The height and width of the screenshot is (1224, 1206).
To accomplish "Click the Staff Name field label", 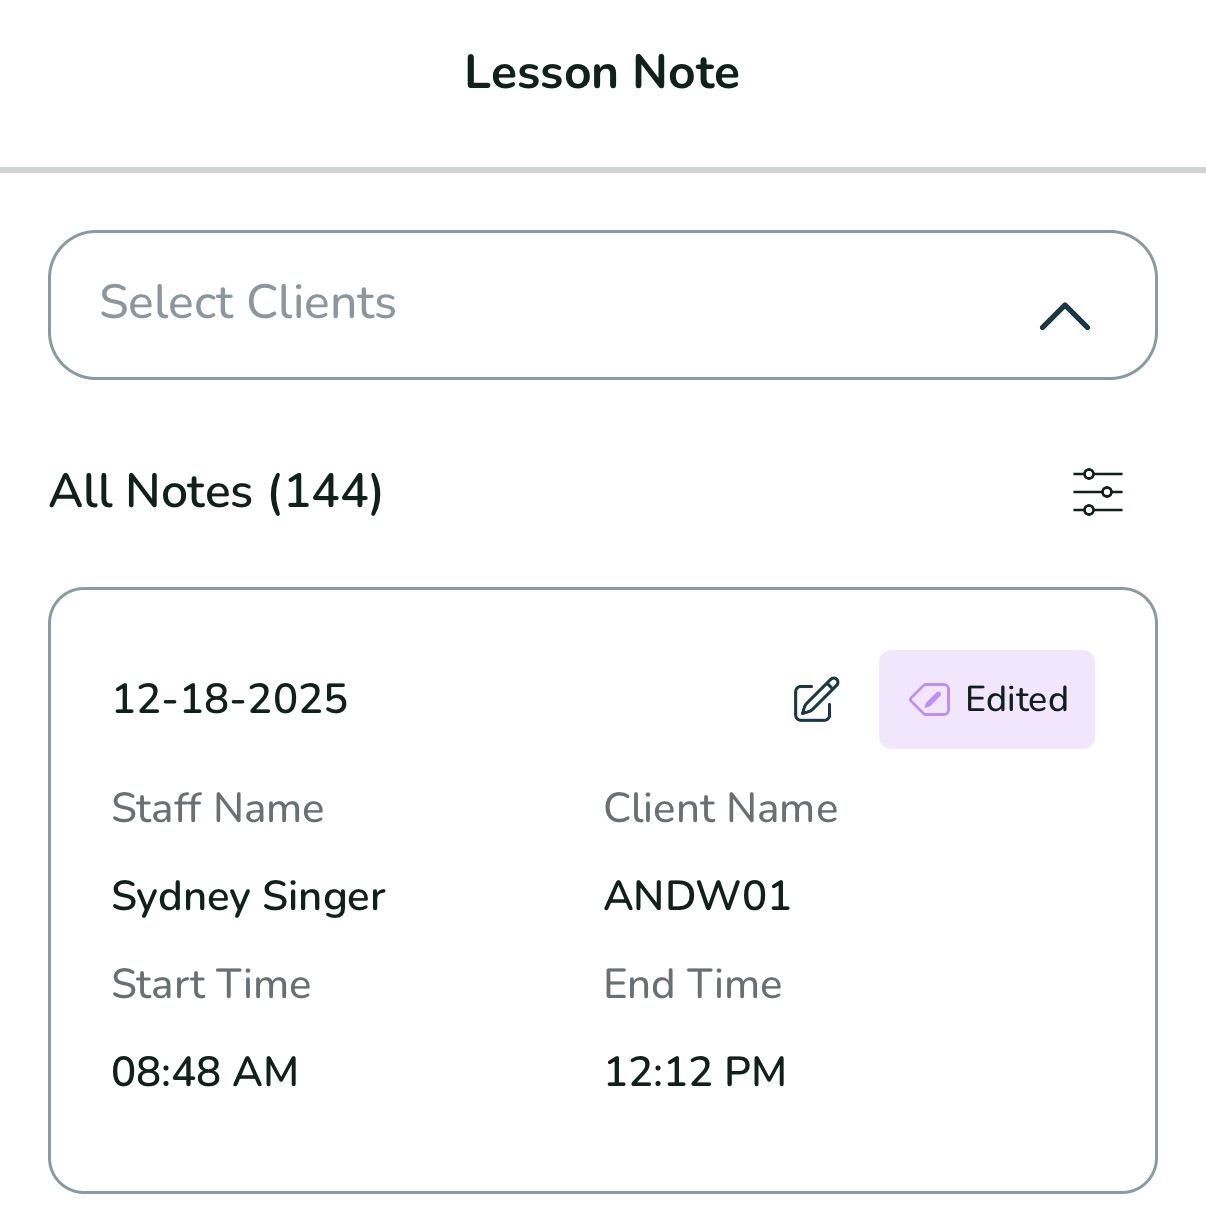I will 218,808.
